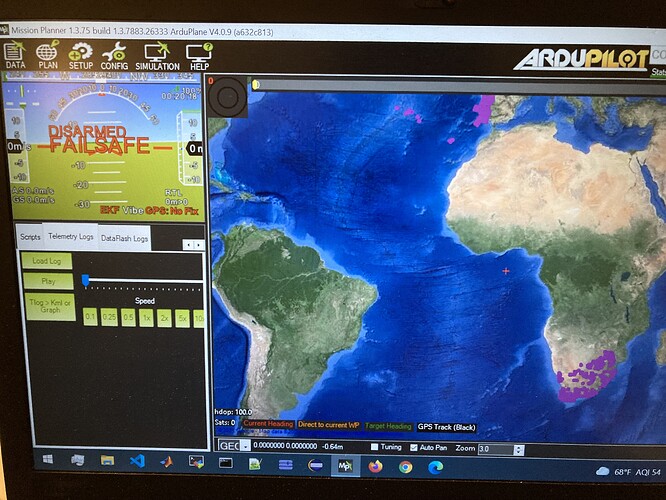666x500 pixels.
Task: Click the Windows Start button
Action: pos(48,459)
